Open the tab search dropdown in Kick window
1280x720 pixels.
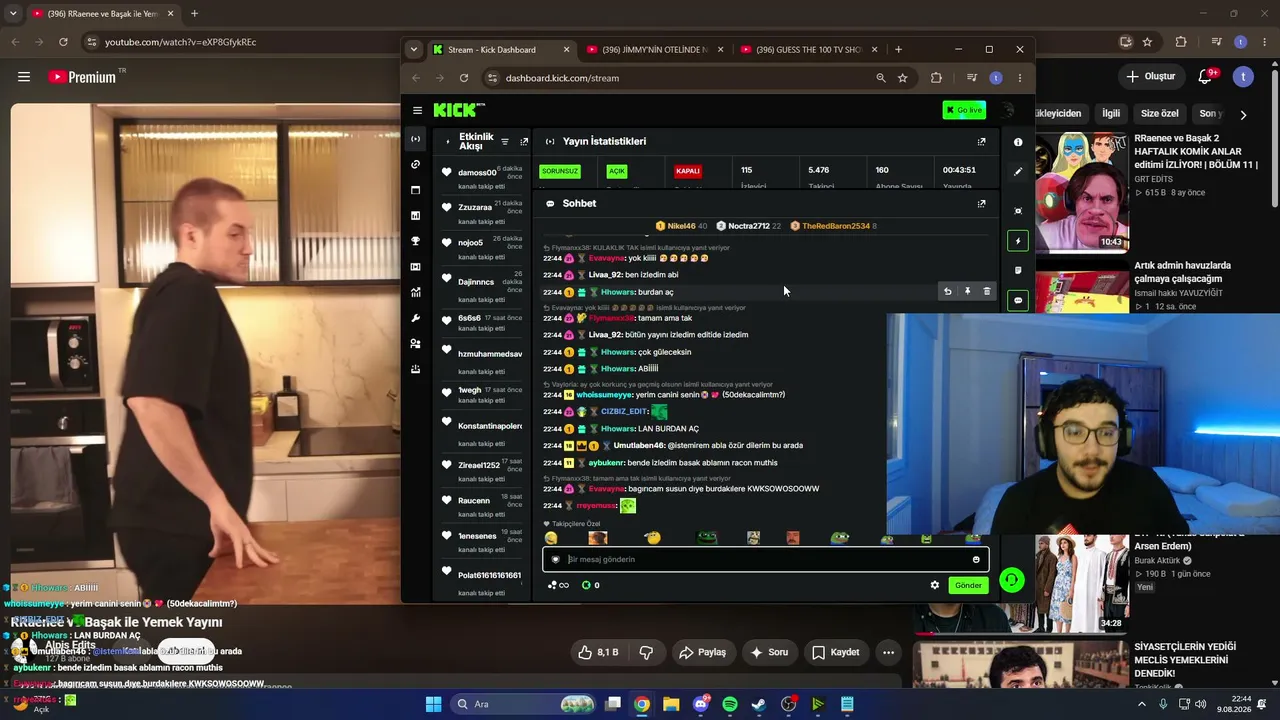coord(414,49)
